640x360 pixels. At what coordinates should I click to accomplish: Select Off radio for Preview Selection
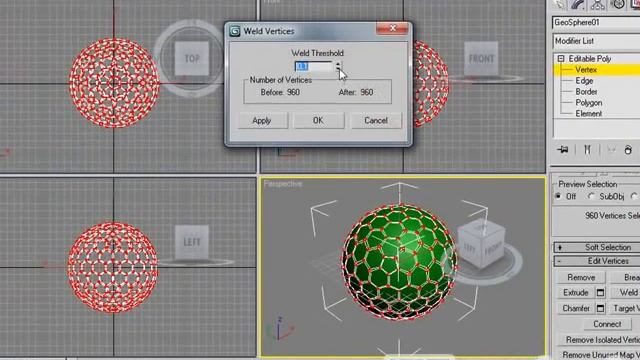[x=558, y=196]
